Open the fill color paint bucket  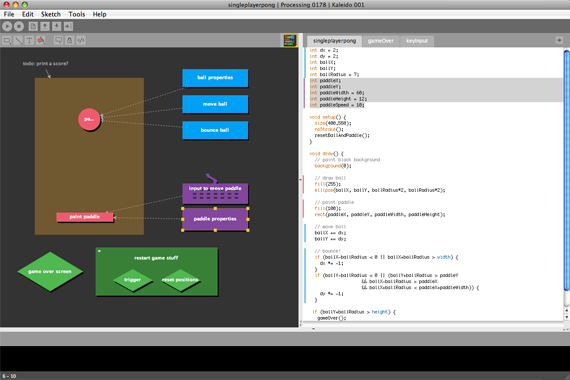[x=41, y=40]
